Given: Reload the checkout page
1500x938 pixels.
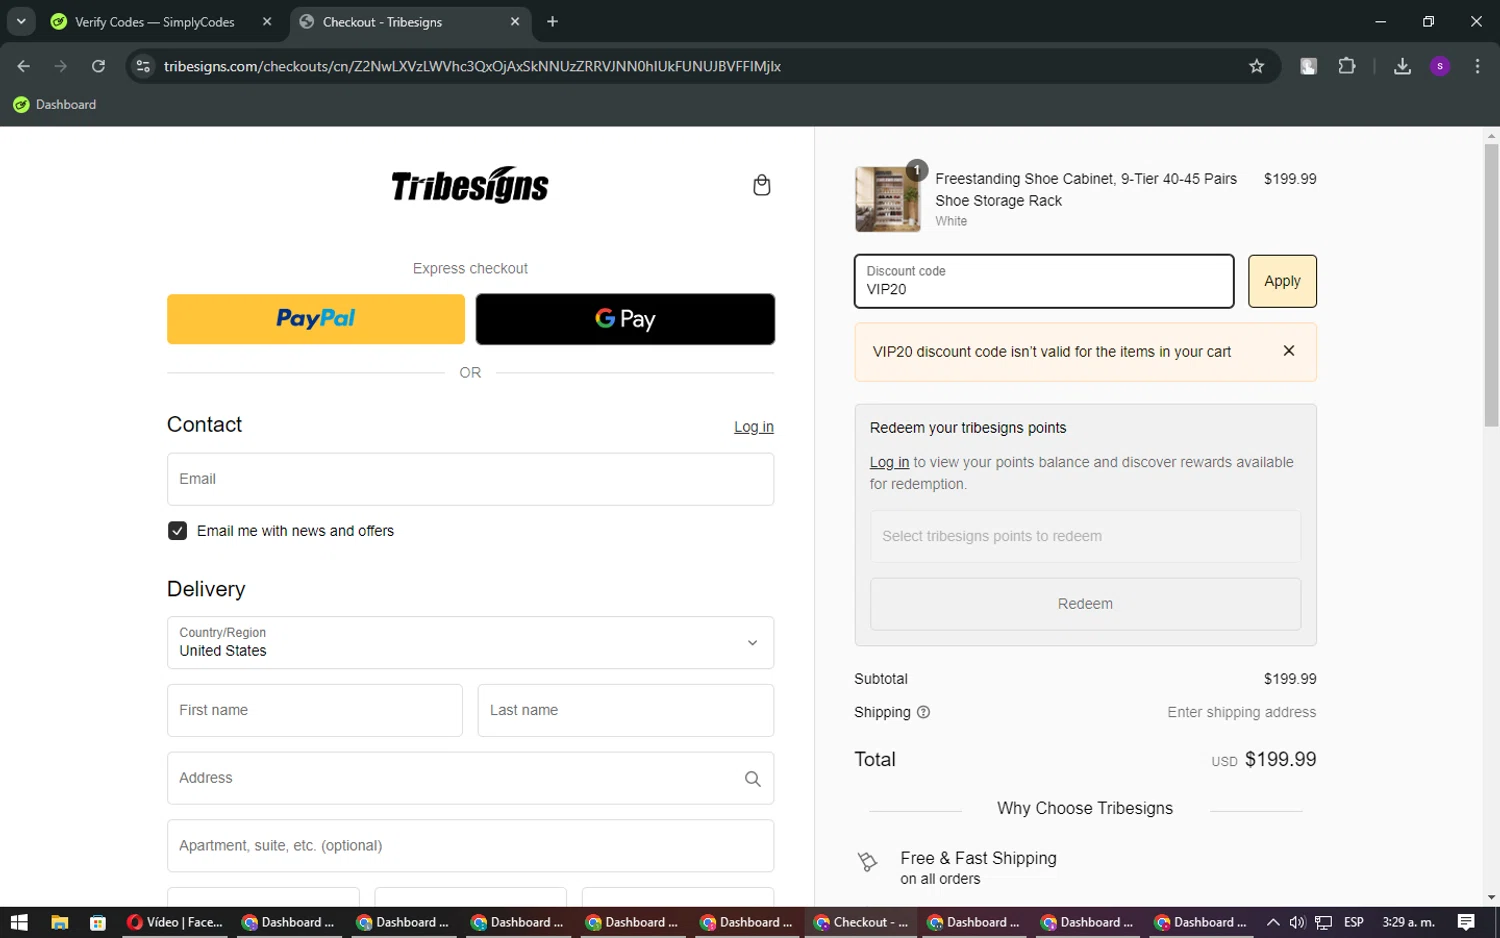Looking at the screenshot, I should pos(98,66).
